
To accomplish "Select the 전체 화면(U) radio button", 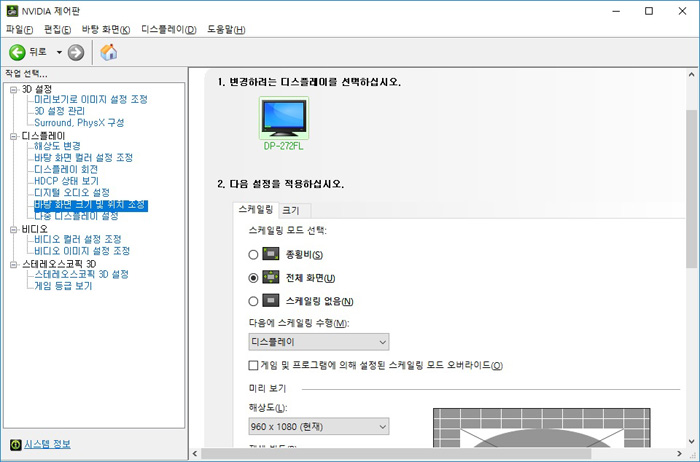I will (x=253, y=278).
